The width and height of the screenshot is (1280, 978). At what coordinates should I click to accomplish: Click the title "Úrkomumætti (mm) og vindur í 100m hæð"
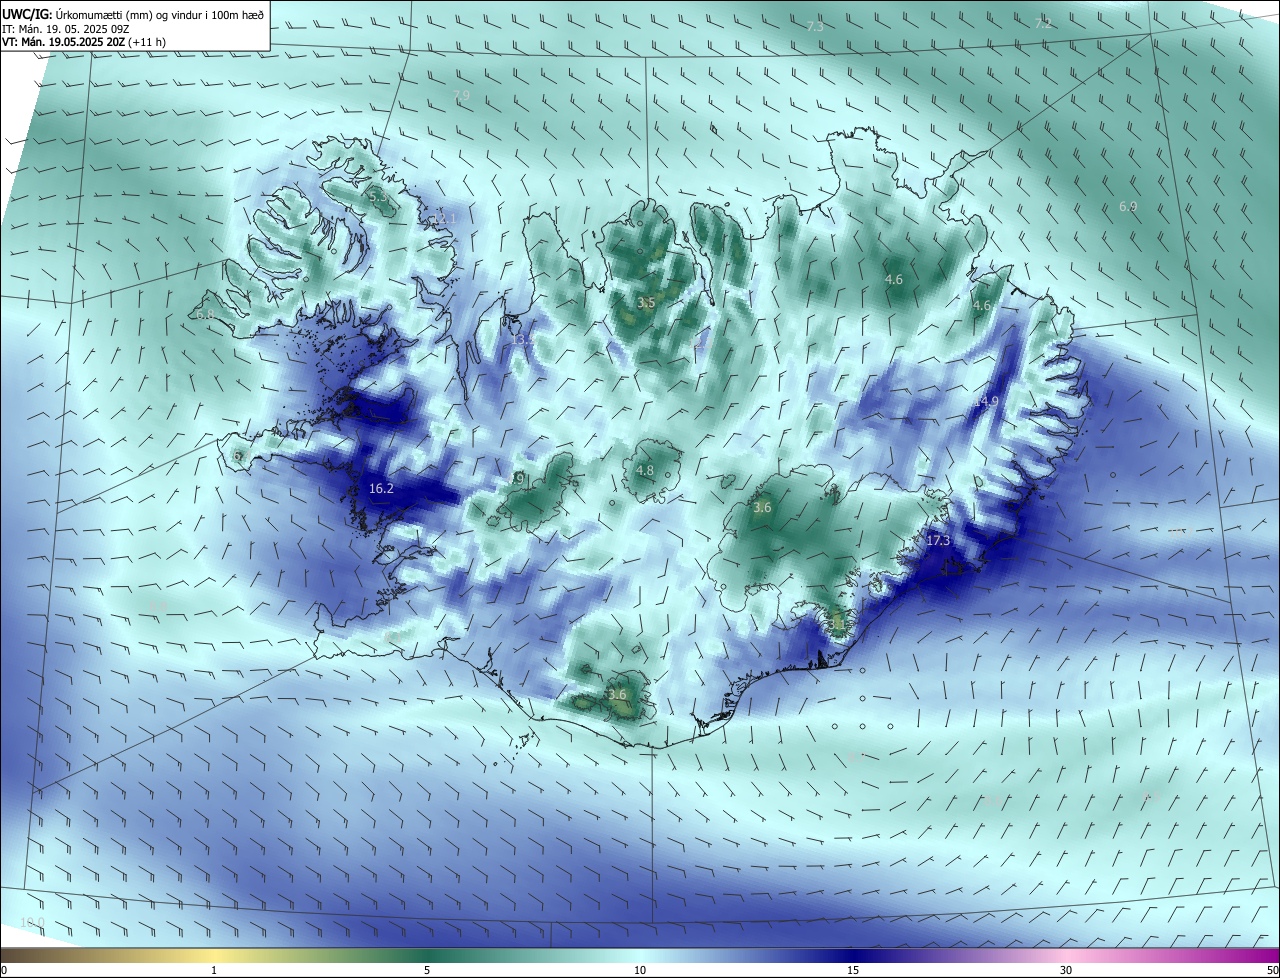pos(159,14)
